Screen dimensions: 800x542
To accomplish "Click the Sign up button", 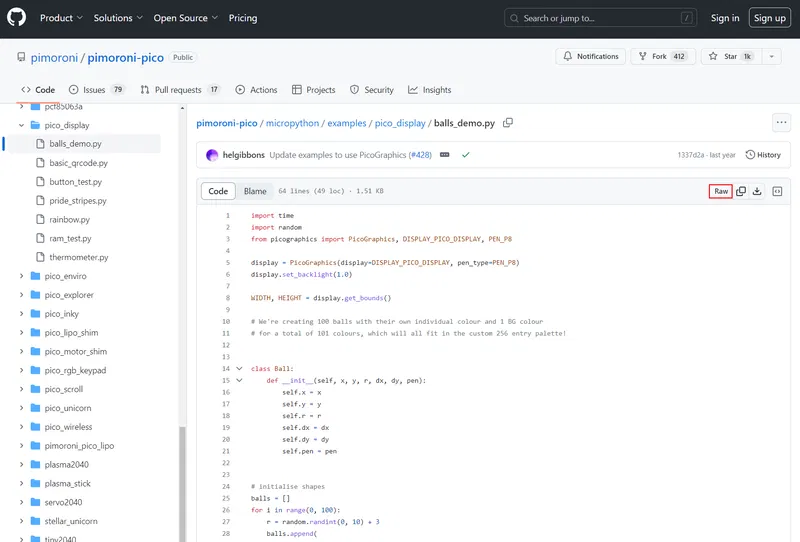I will [x=769, y=18].
